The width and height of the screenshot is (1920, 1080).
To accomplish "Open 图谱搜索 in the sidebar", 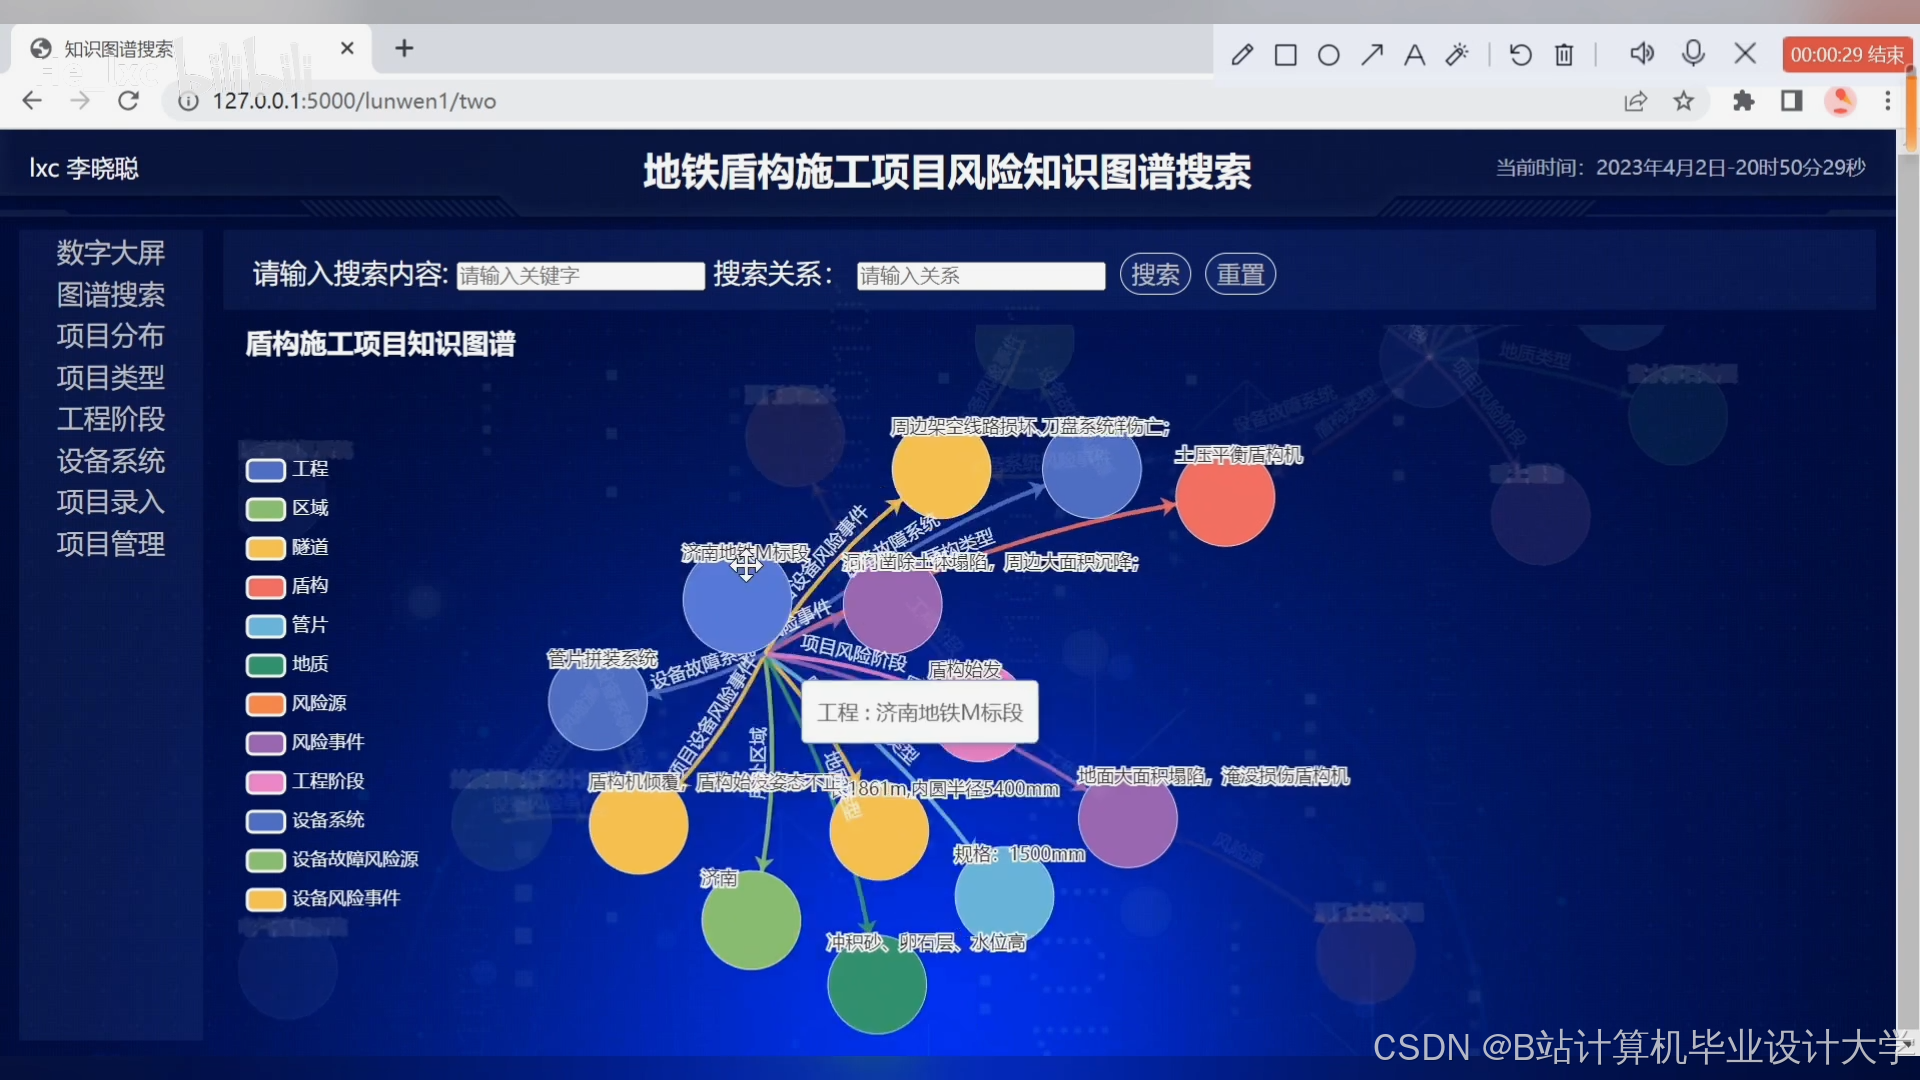I will point(111,295).
